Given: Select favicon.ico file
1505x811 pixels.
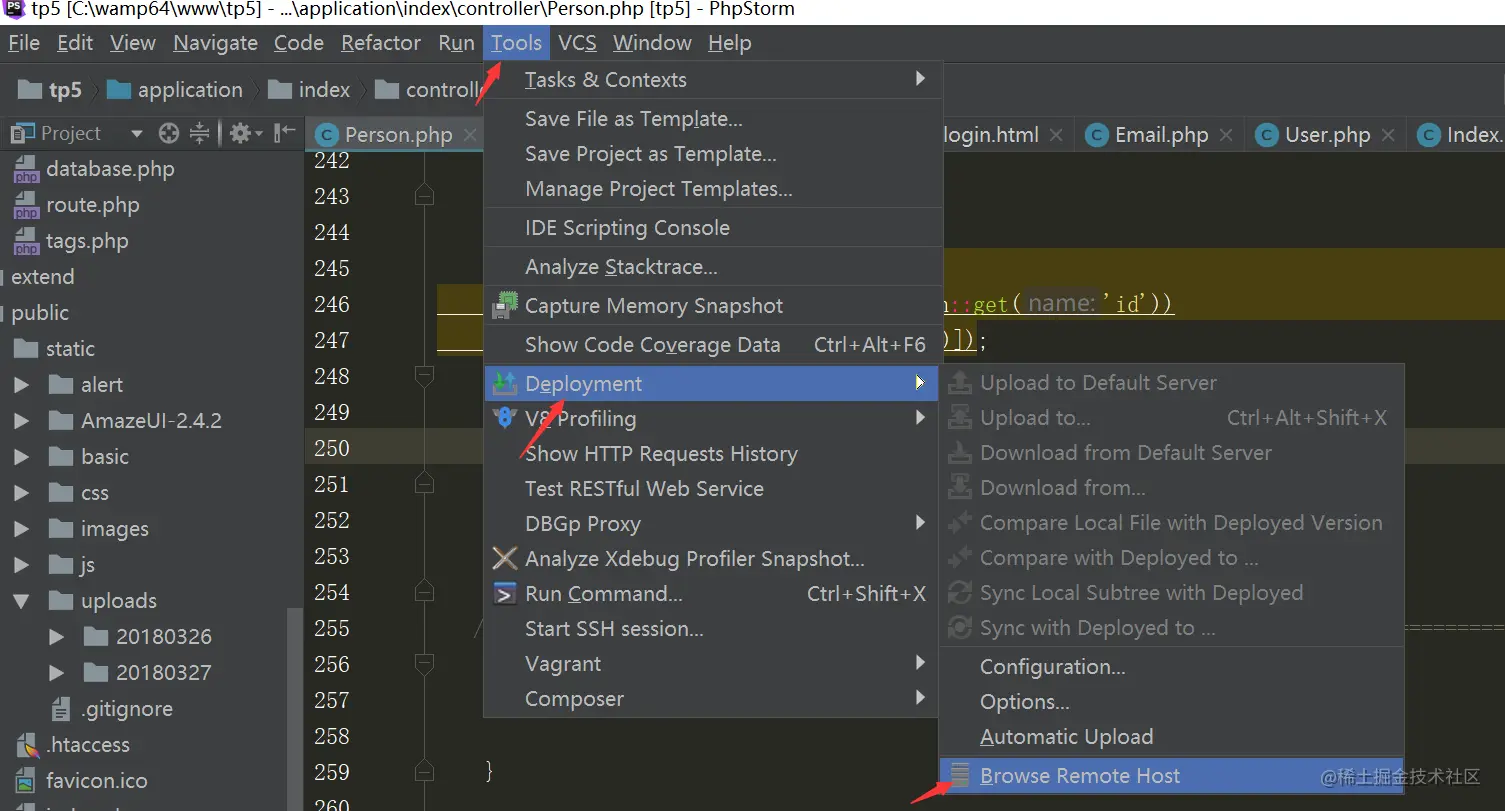Looking at the screenshot, I should click(x=96, y=781).
